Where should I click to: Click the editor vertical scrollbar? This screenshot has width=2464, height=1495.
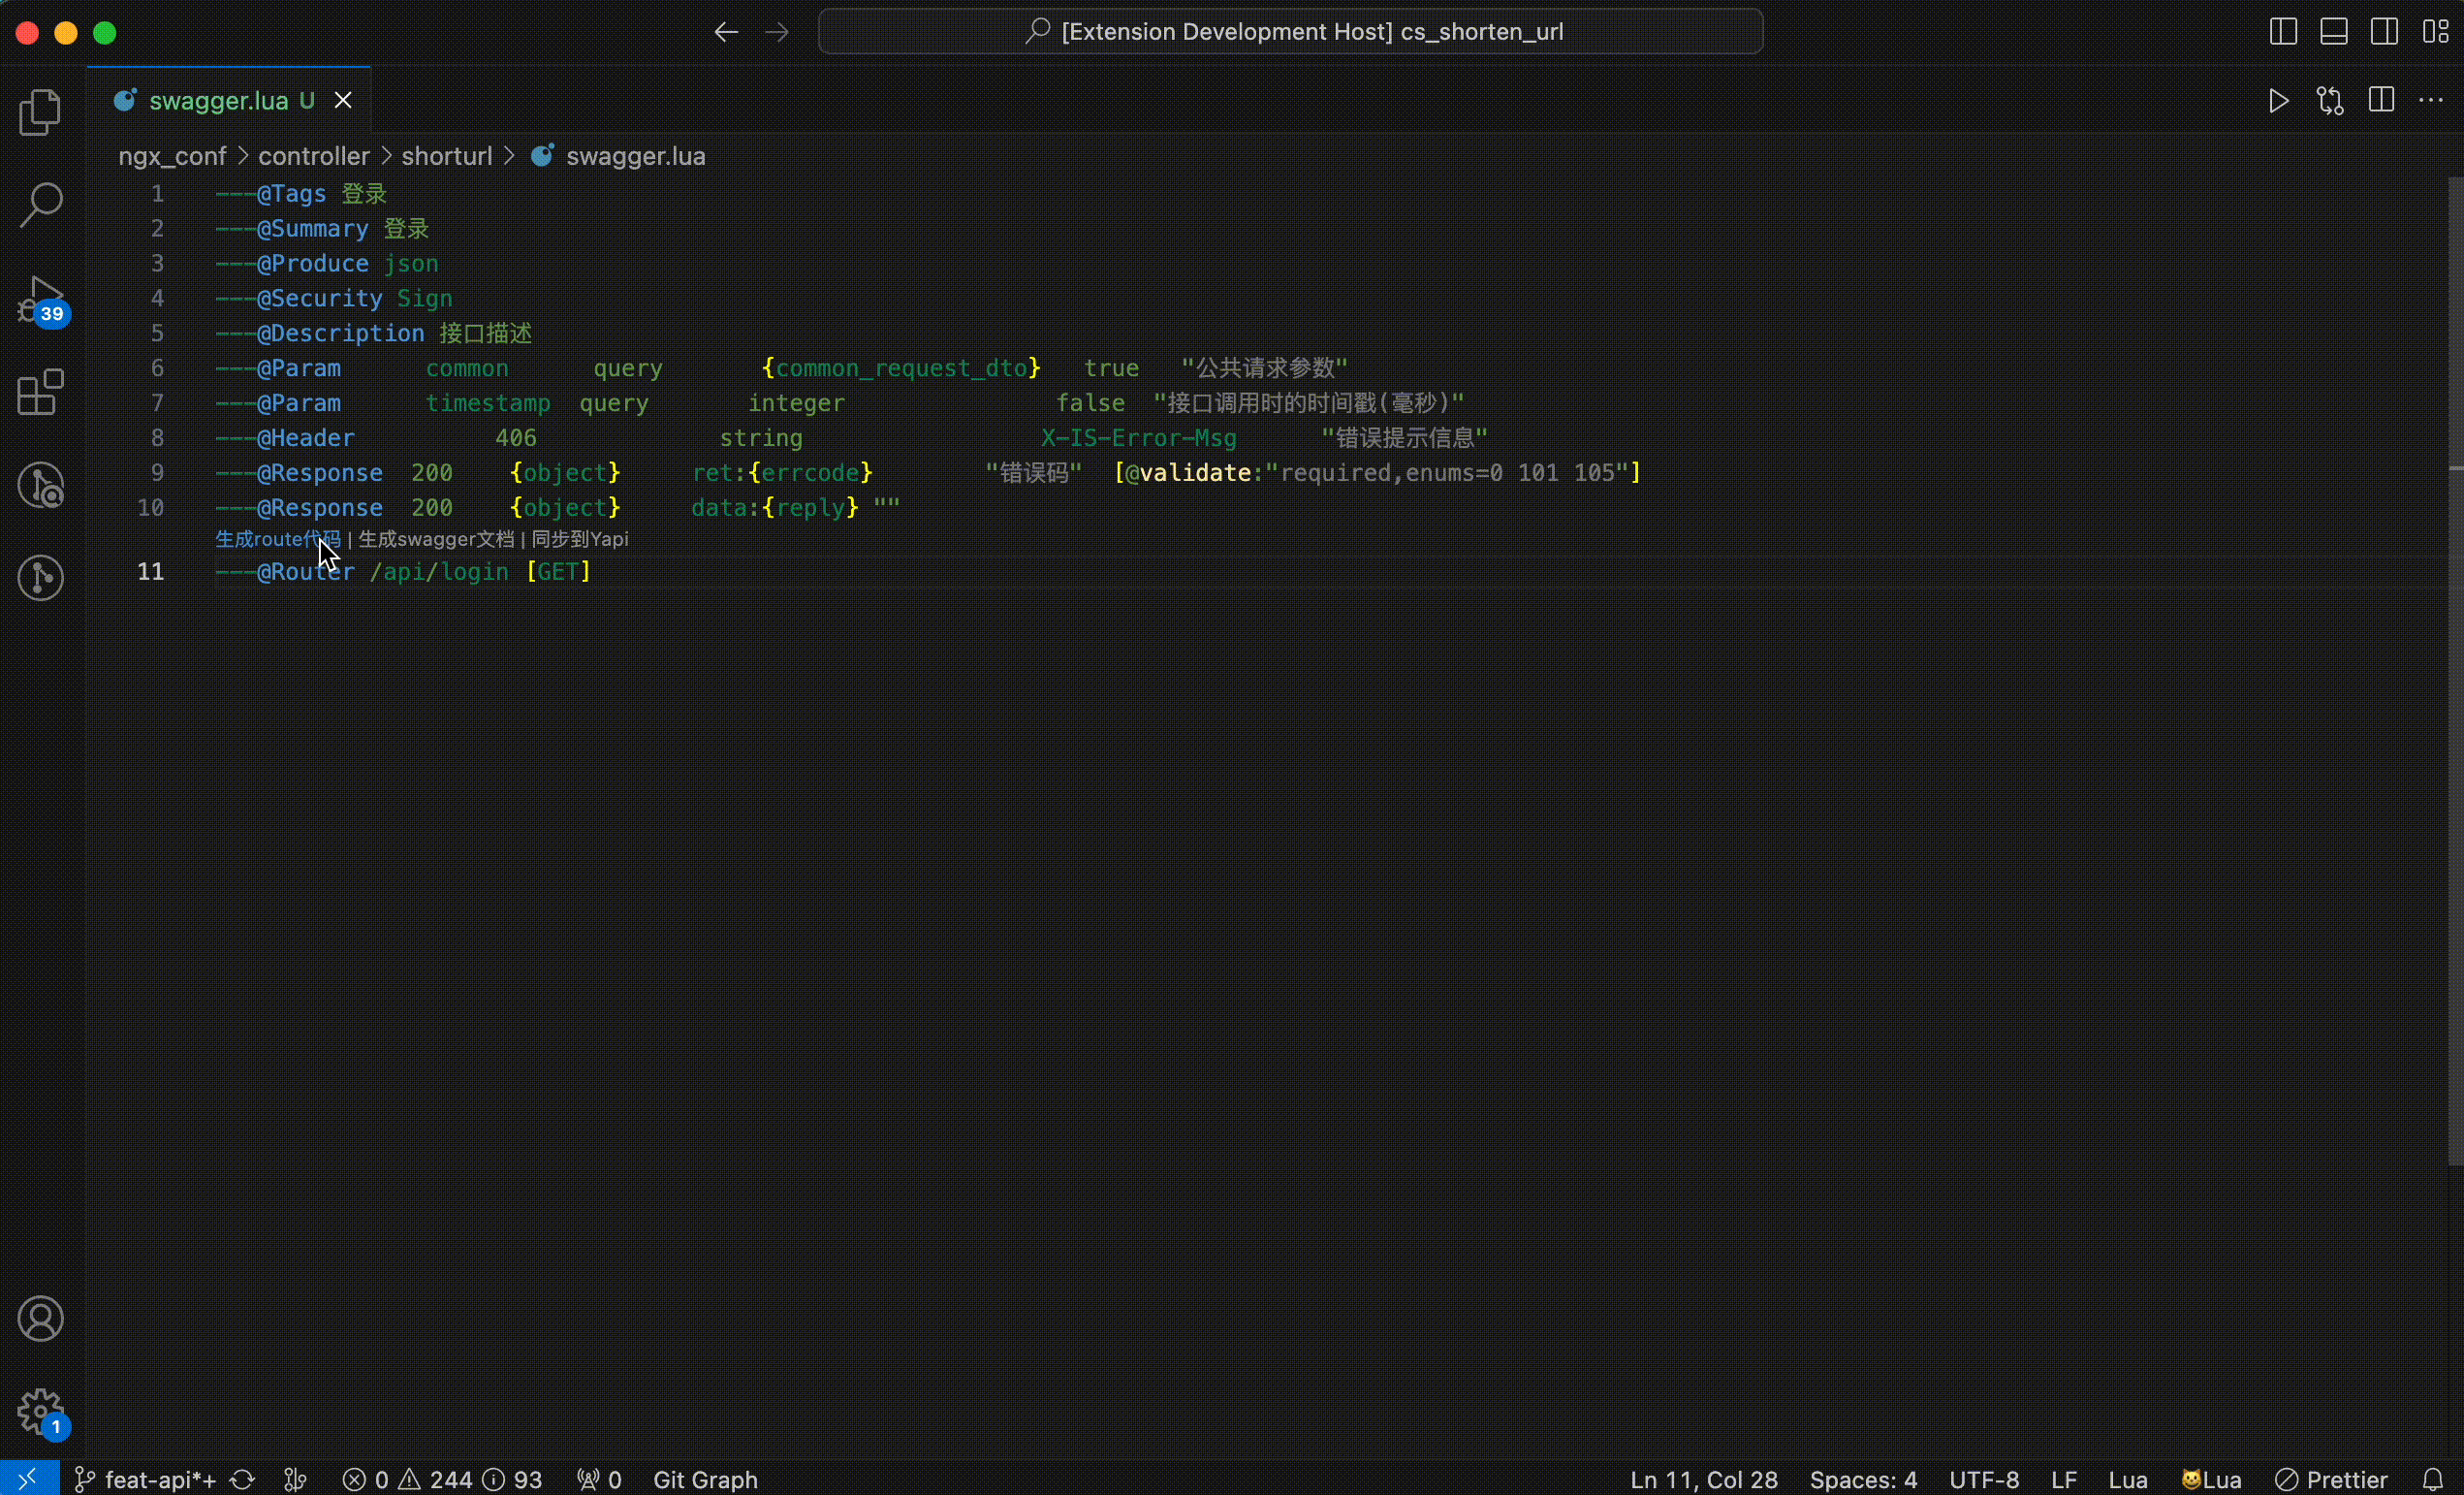[2455, 670]
